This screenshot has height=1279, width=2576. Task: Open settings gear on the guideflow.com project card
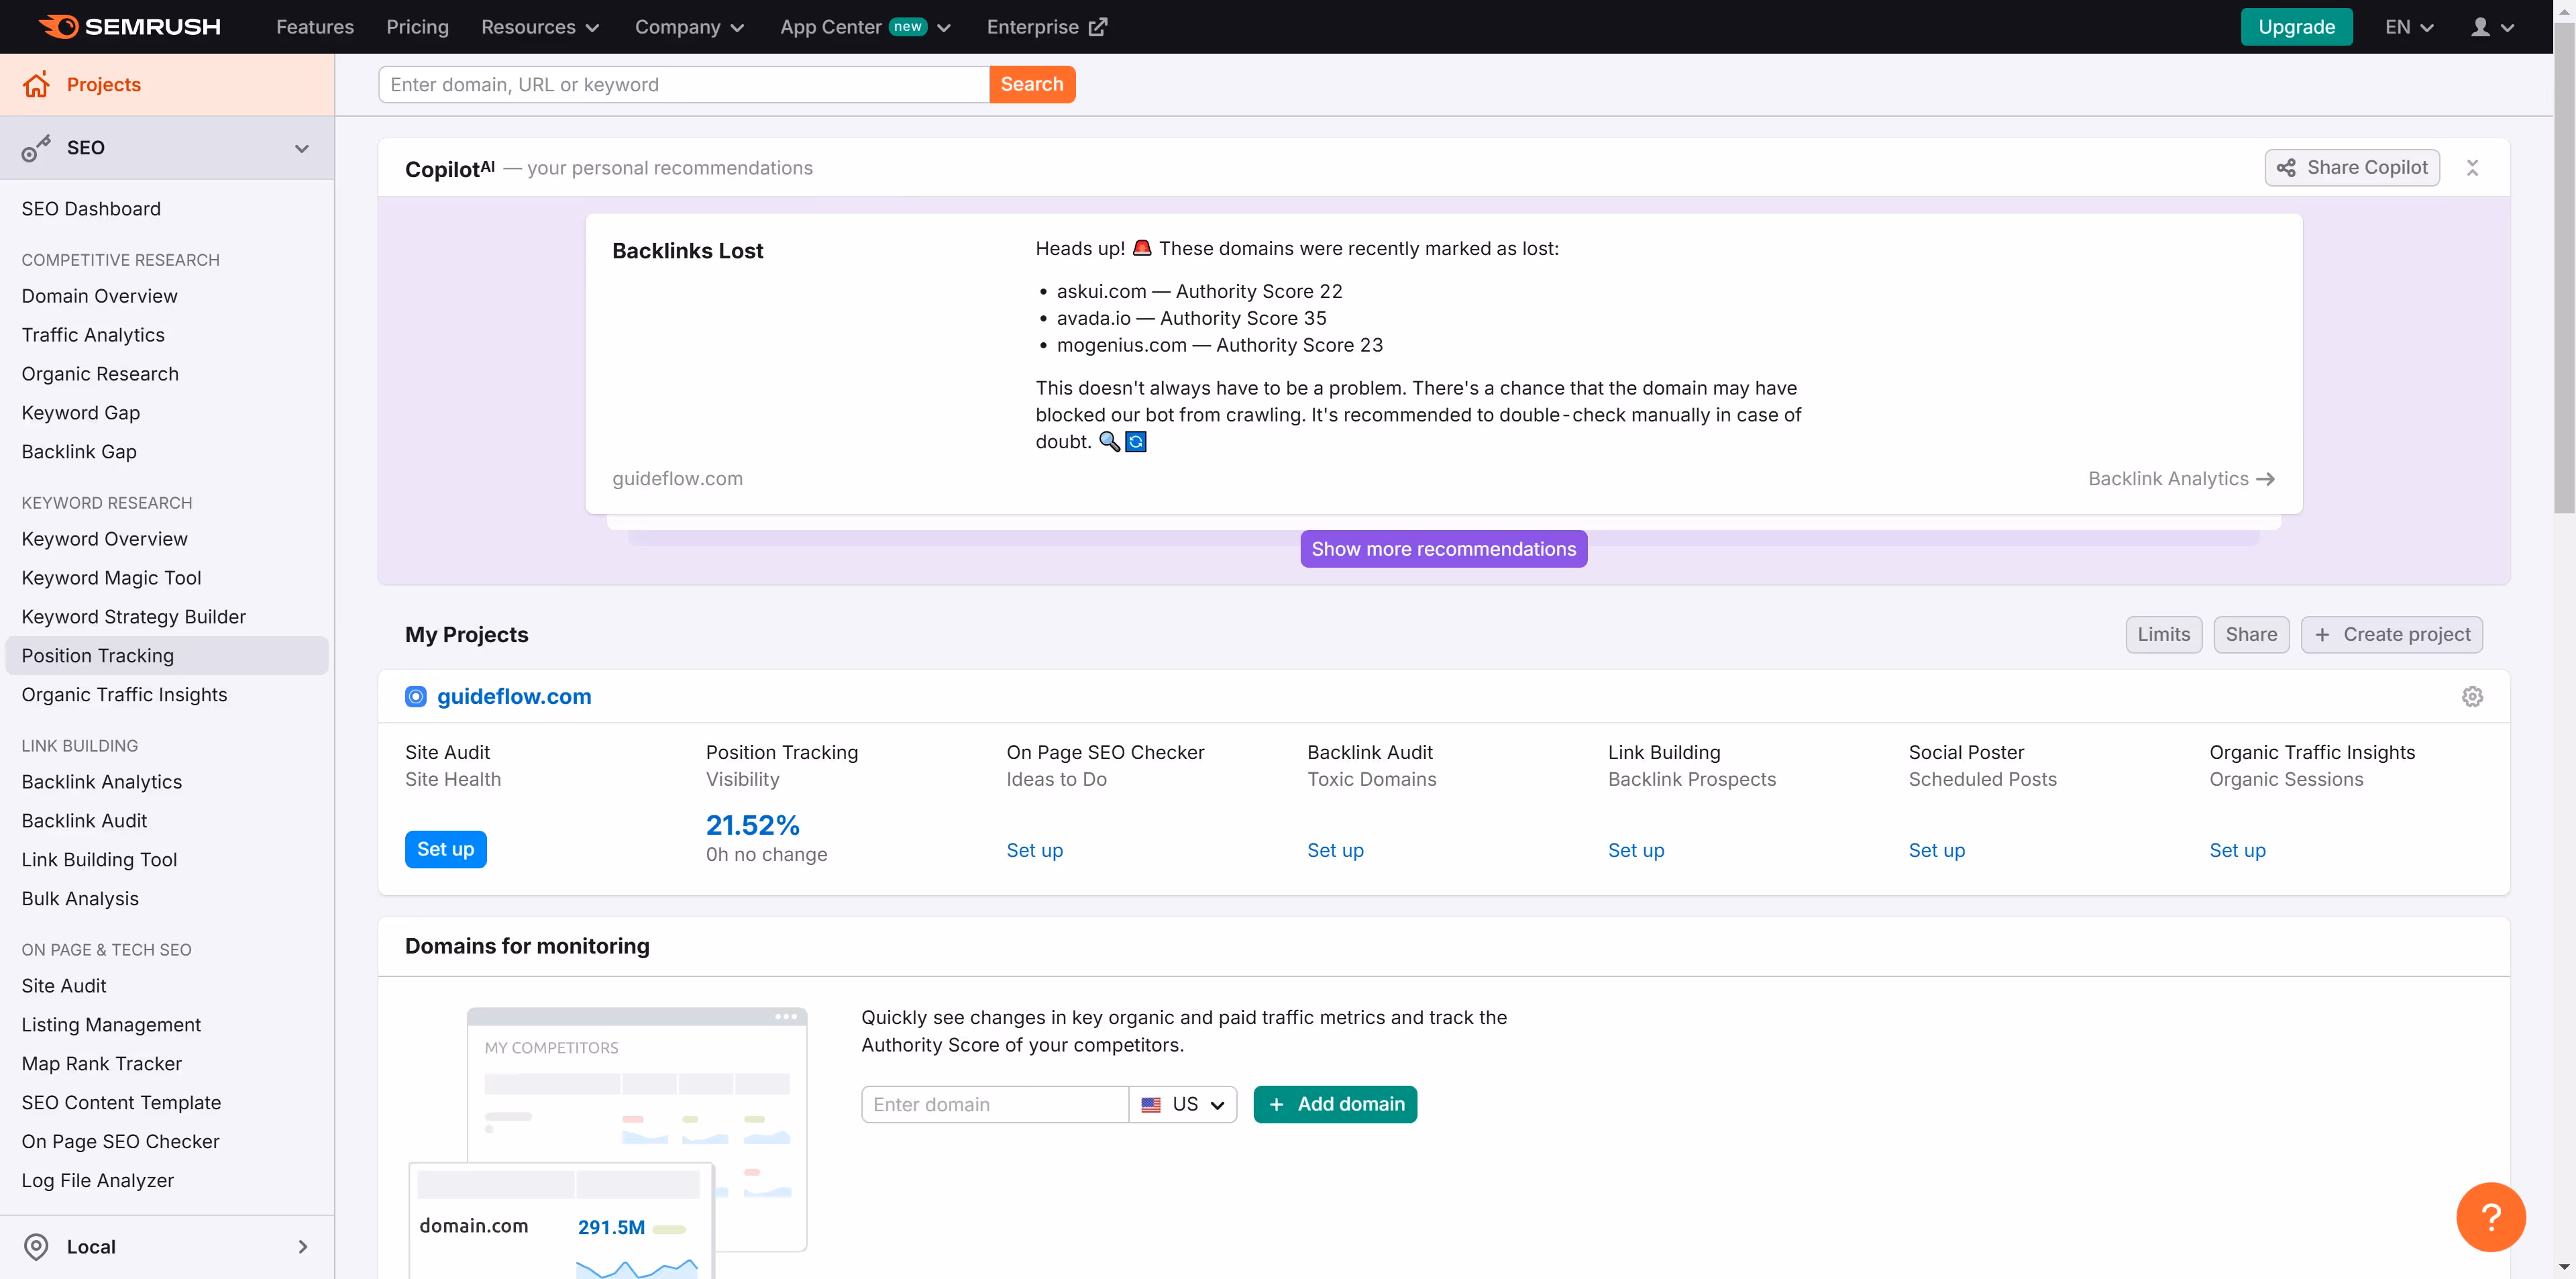pos(2472,696)
